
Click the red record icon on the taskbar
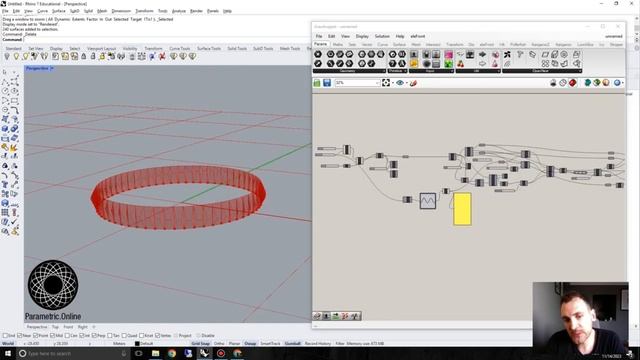click(x=221, y=353)
